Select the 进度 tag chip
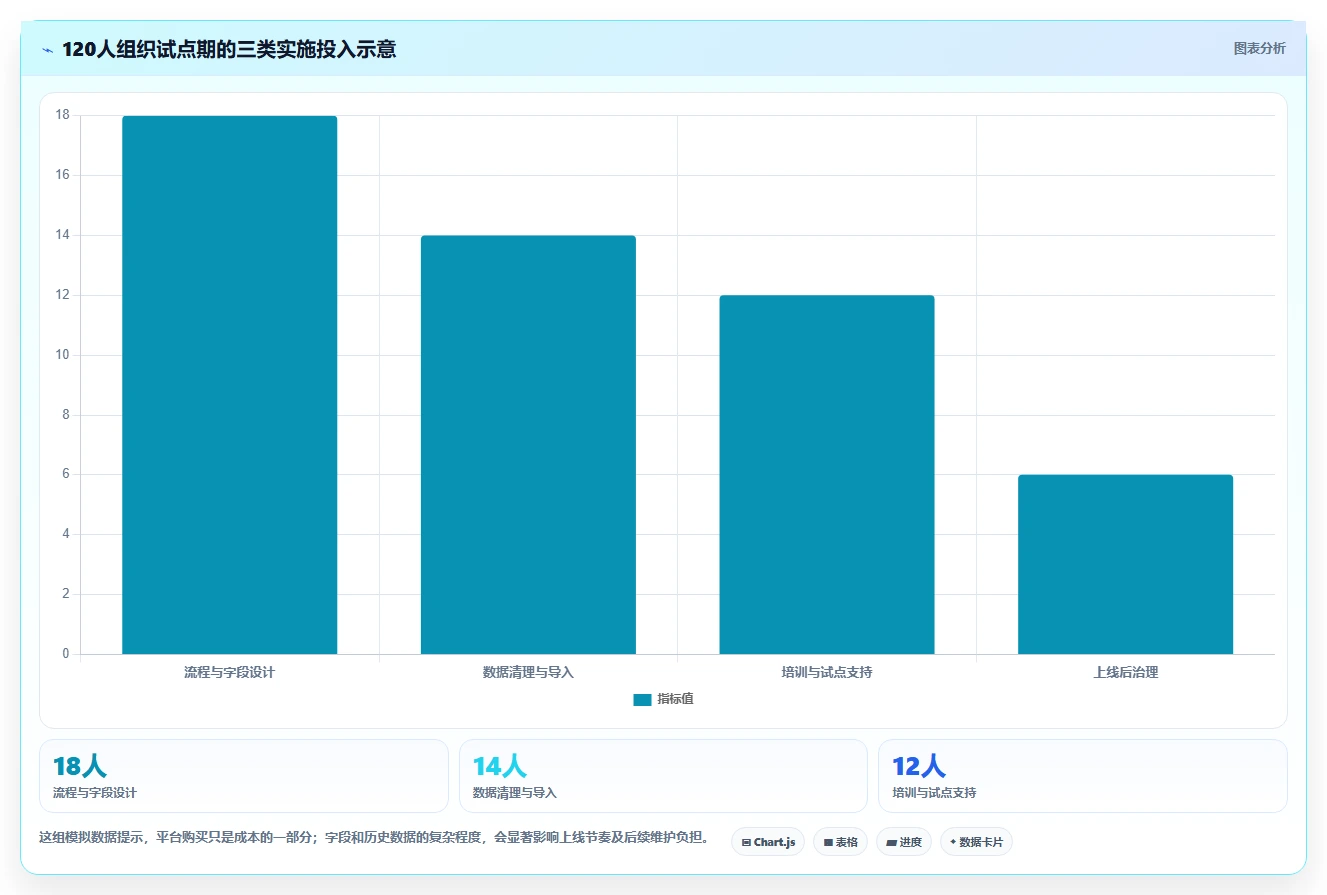Viewport: 1327px width, 895px height. tap(904, 842)
